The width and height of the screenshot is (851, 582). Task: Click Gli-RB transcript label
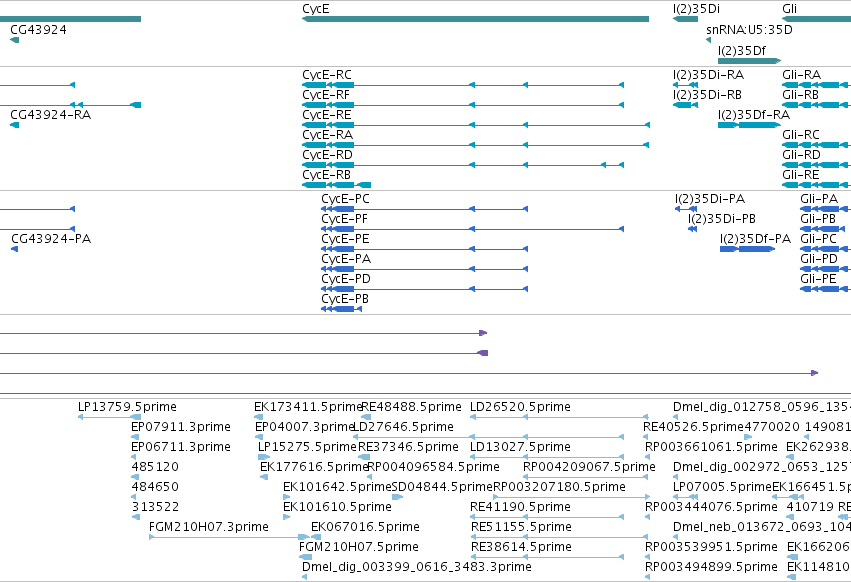pos(800,94)
